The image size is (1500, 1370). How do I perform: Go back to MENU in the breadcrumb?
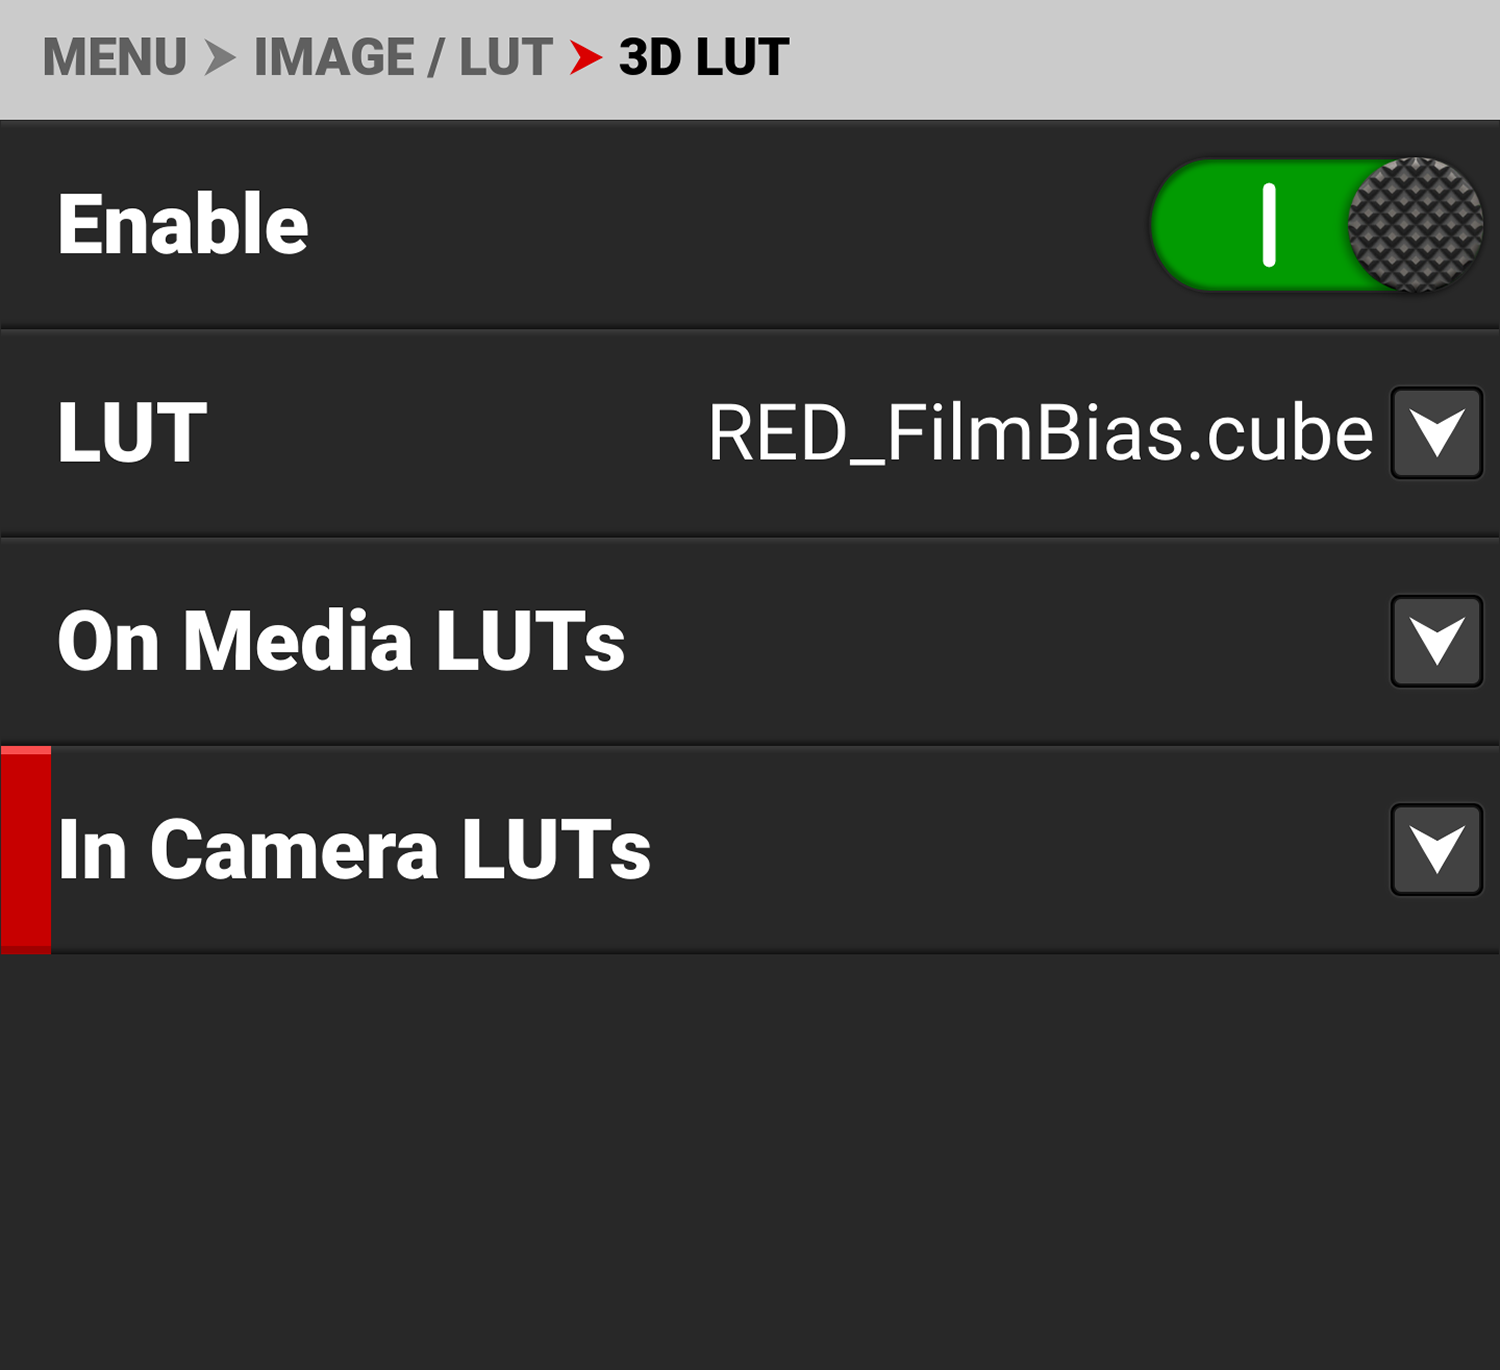pos(114,57)
